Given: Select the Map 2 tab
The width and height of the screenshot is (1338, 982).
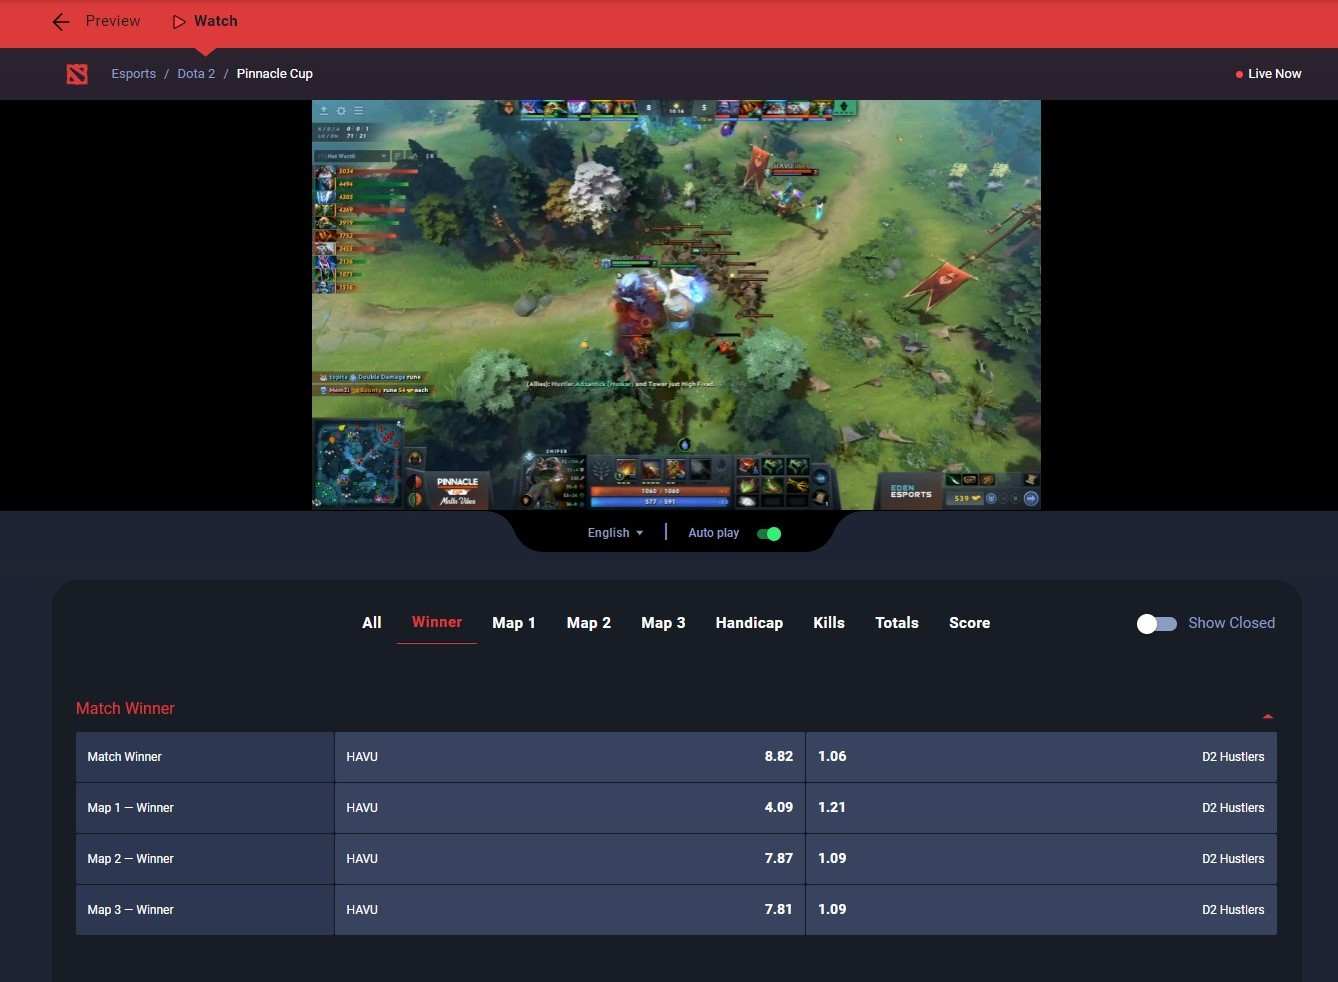Looking at the screenshot, I should (x=589, y=623).
